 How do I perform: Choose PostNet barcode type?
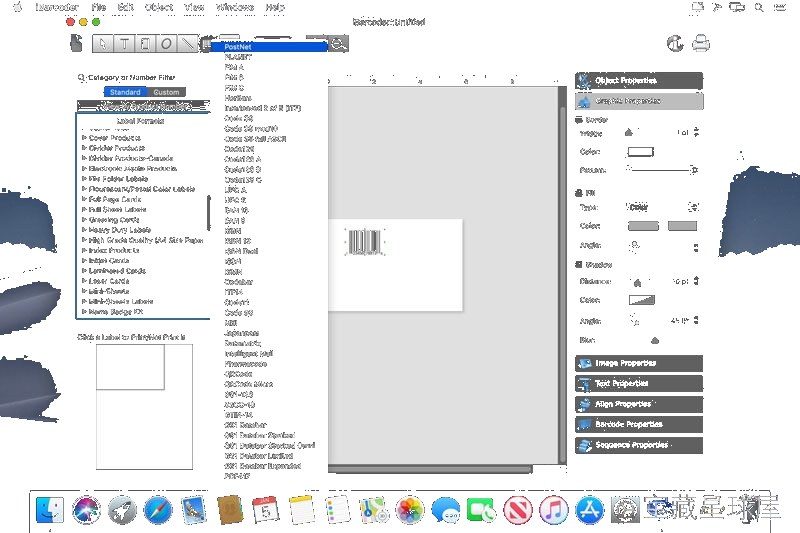[269, 46]
